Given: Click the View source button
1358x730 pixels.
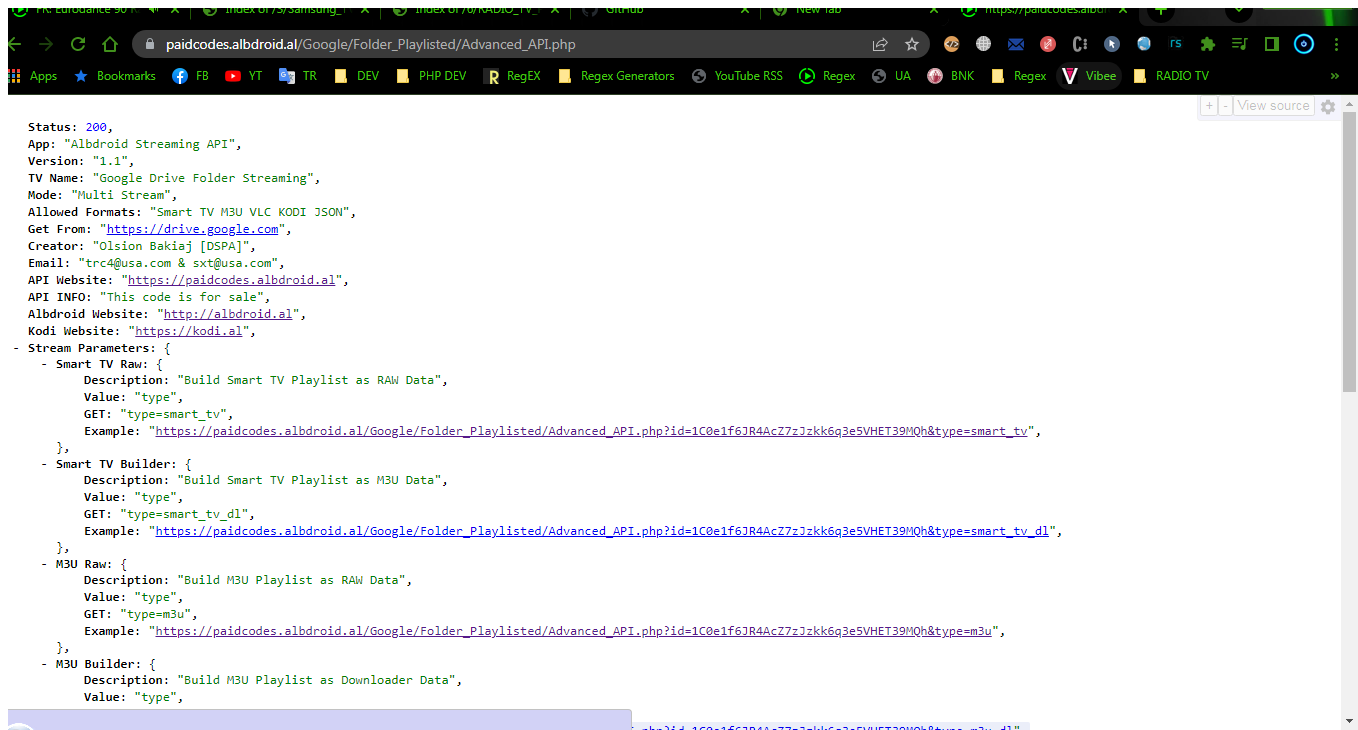Looking at the screenshot, I should pyautogui.click(x=1273, y=106).
